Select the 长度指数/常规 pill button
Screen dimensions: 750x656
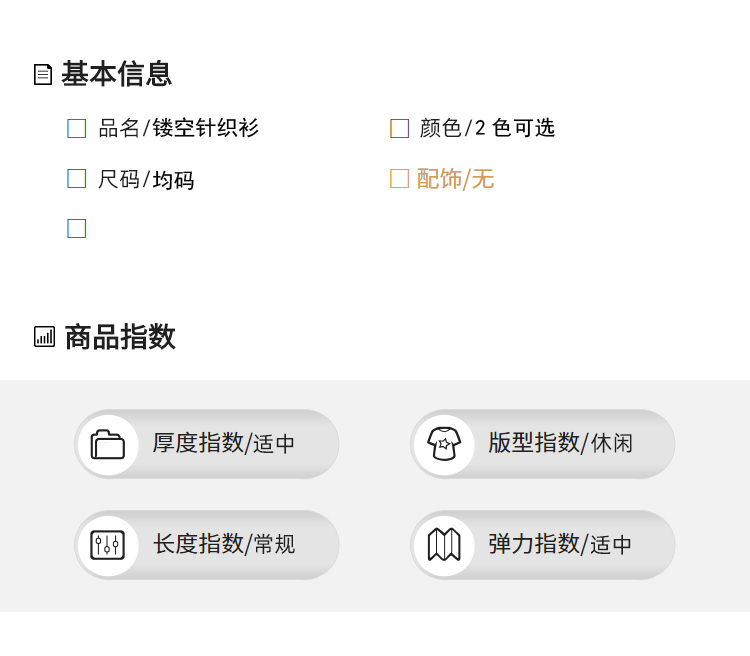coord(207,545)
